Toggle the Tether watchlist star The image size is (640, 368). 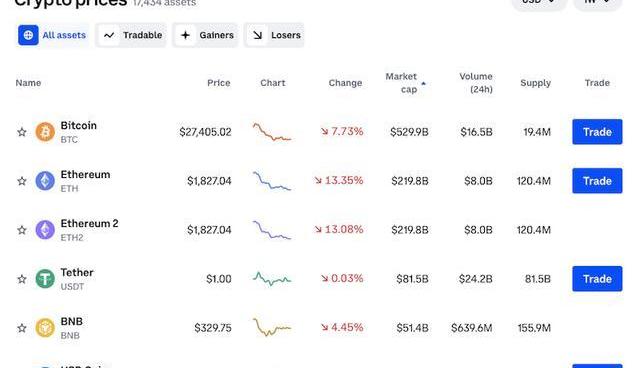(x=22, y=279)
